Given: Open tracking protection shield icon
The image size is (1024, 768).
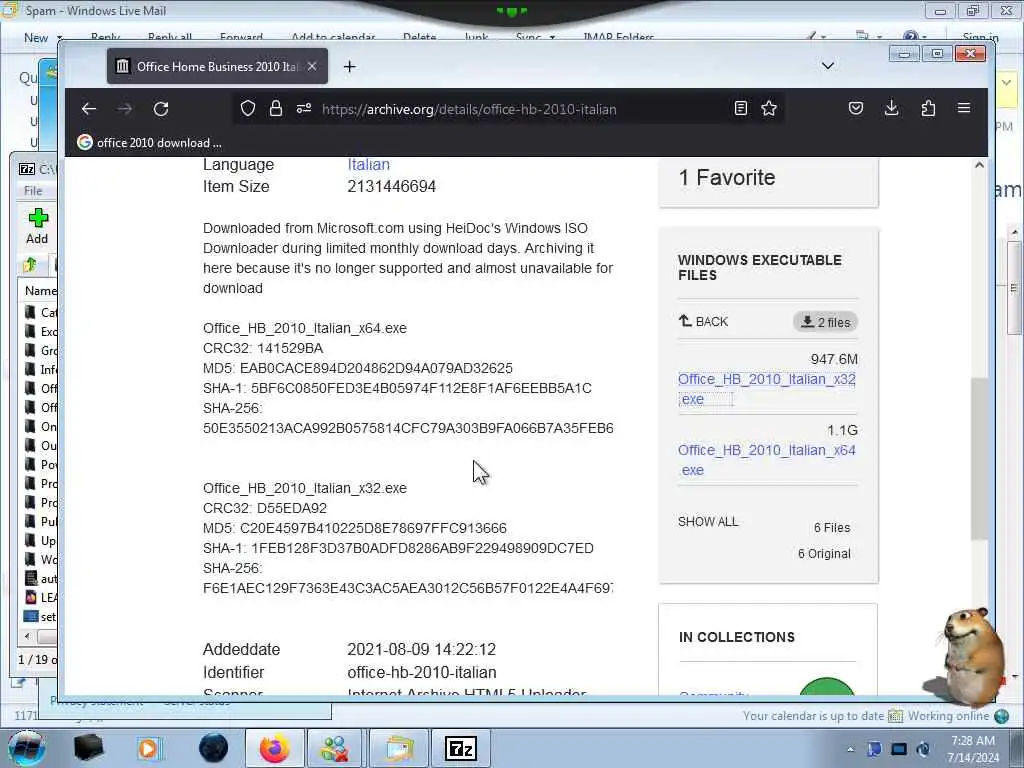Looking at the screenshot, I should tap(248, 108).
